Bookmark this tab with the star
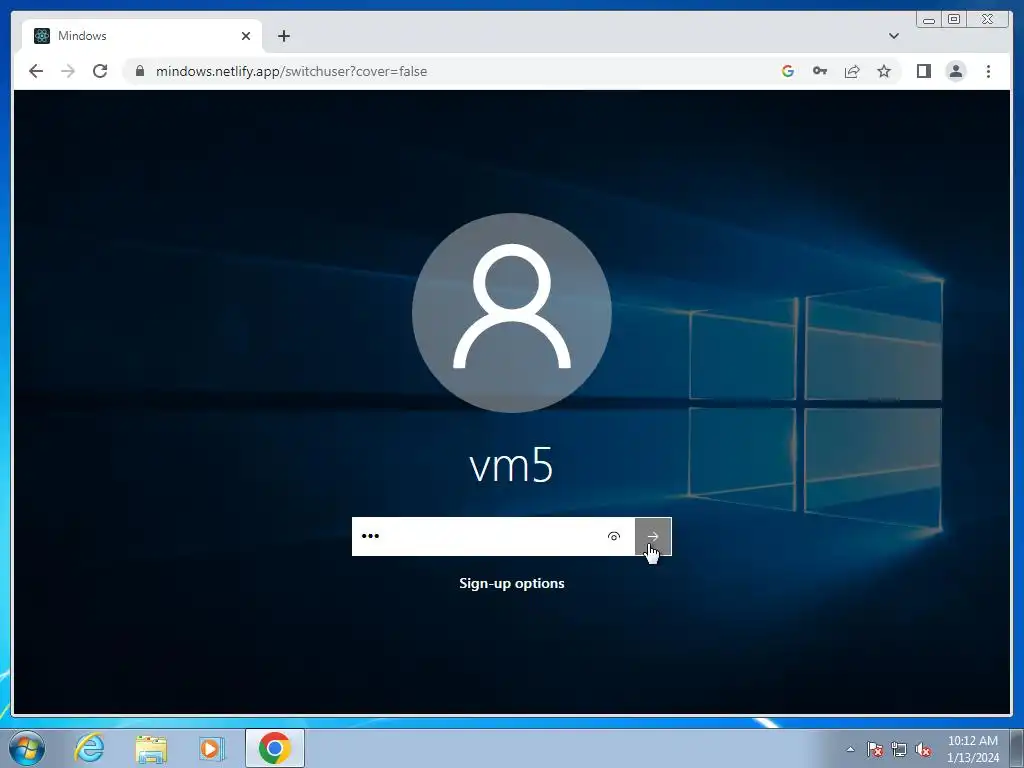1024x768 pixels. click(x=884, y=71)
